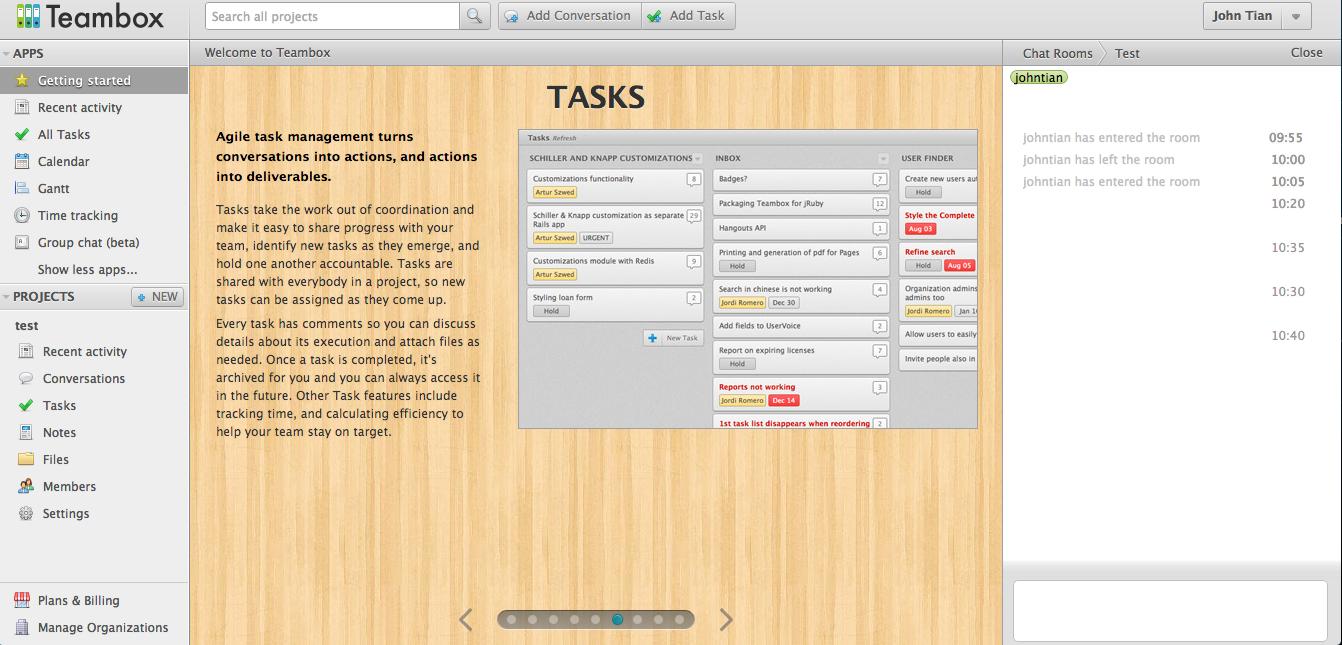Click the johntian user badge in chat
1342x645 pixels.
[1039, 77]
